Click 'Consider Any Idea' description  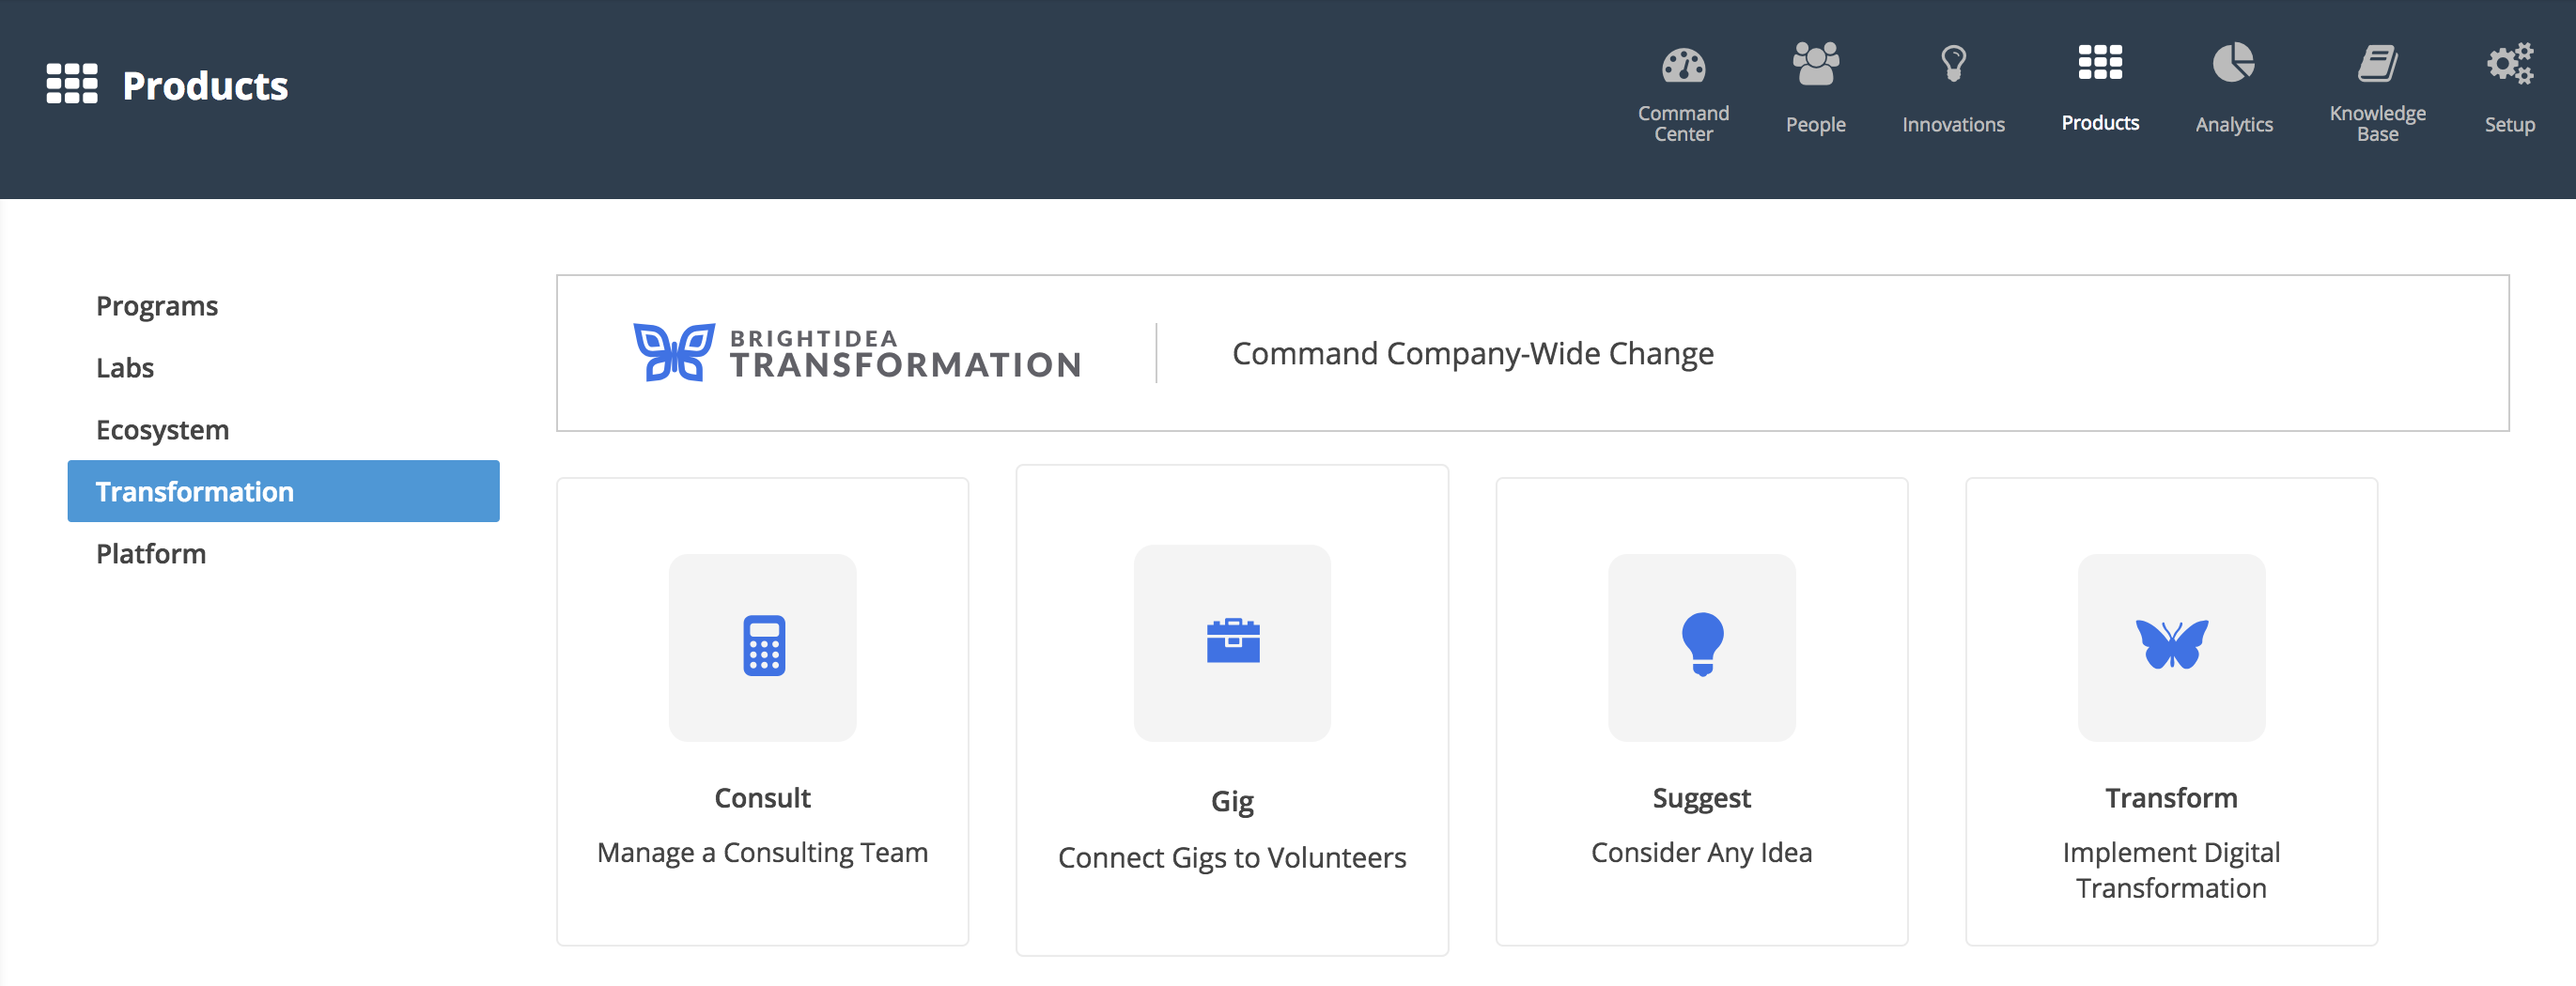coord(1701,853)
